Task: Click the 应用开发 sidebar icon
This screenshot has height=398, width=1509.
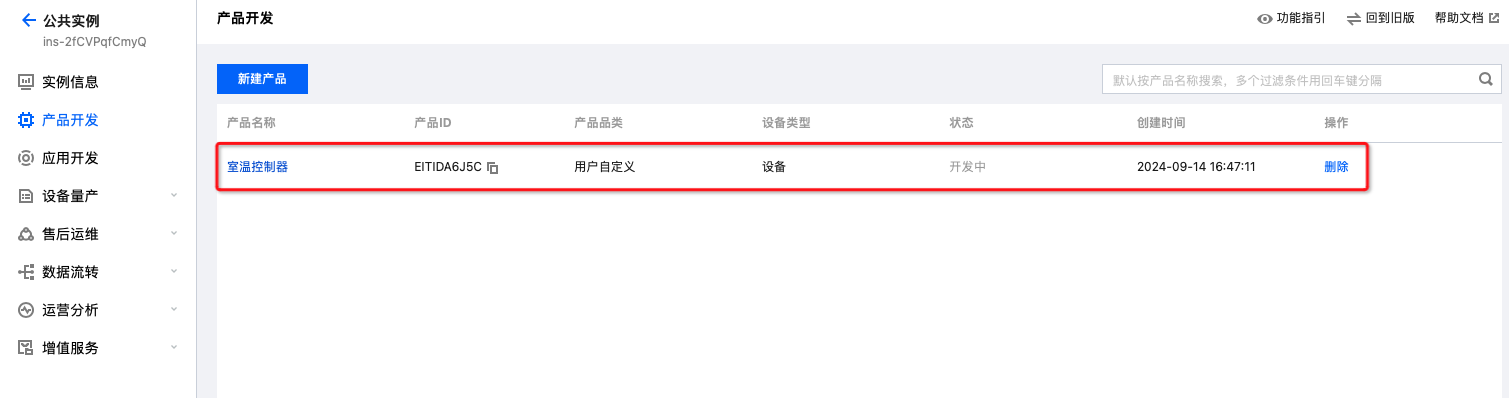Action: tap(26, 158)
